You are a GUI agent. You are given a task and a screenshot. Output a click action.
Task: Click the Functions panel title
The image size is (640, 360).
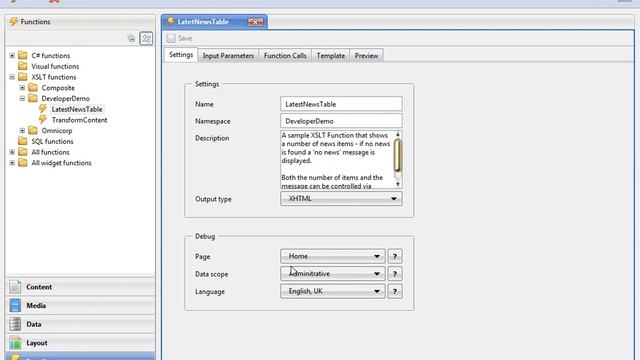coord(36,22)
